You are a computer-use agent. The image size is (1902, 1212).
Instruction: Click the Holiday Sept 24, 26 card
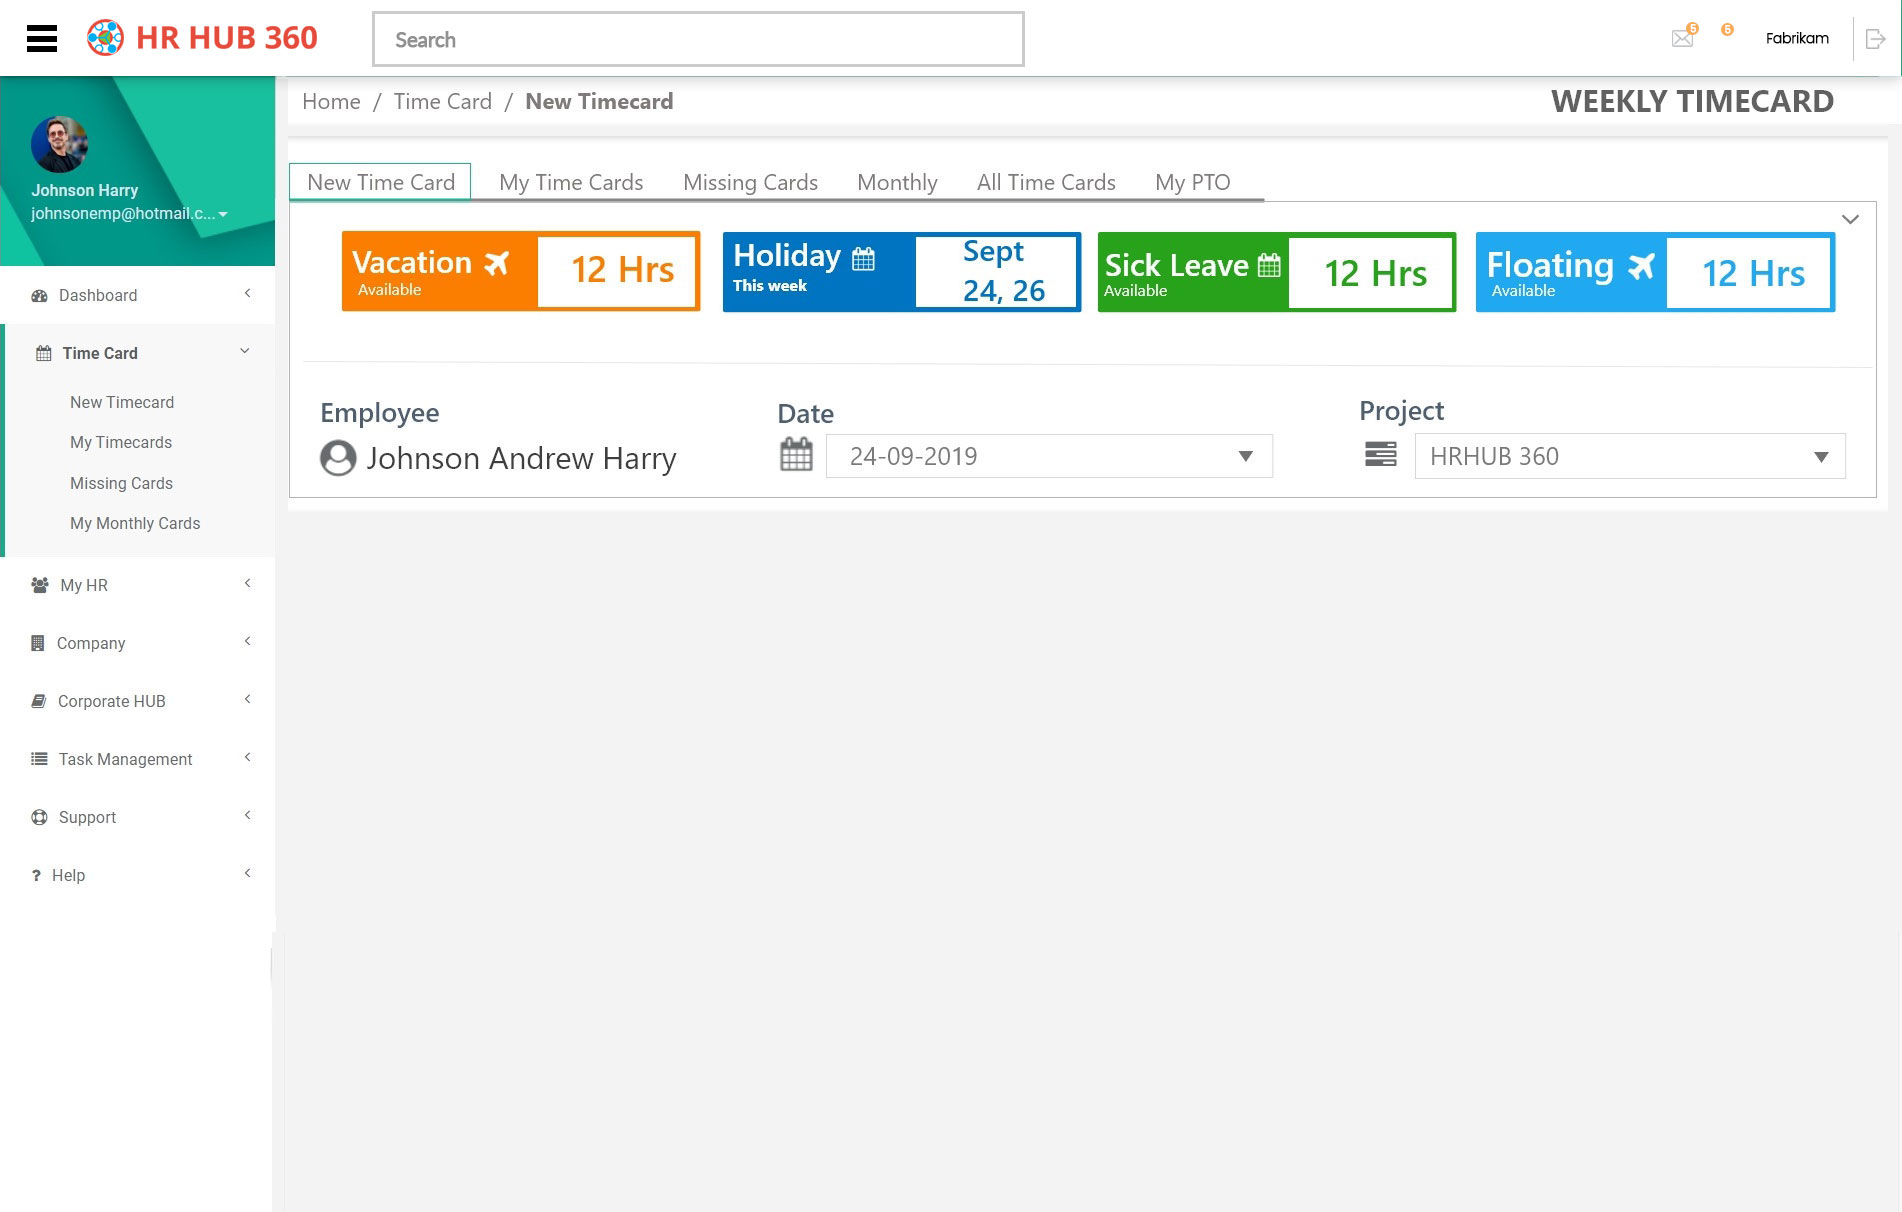click(902, 271)
